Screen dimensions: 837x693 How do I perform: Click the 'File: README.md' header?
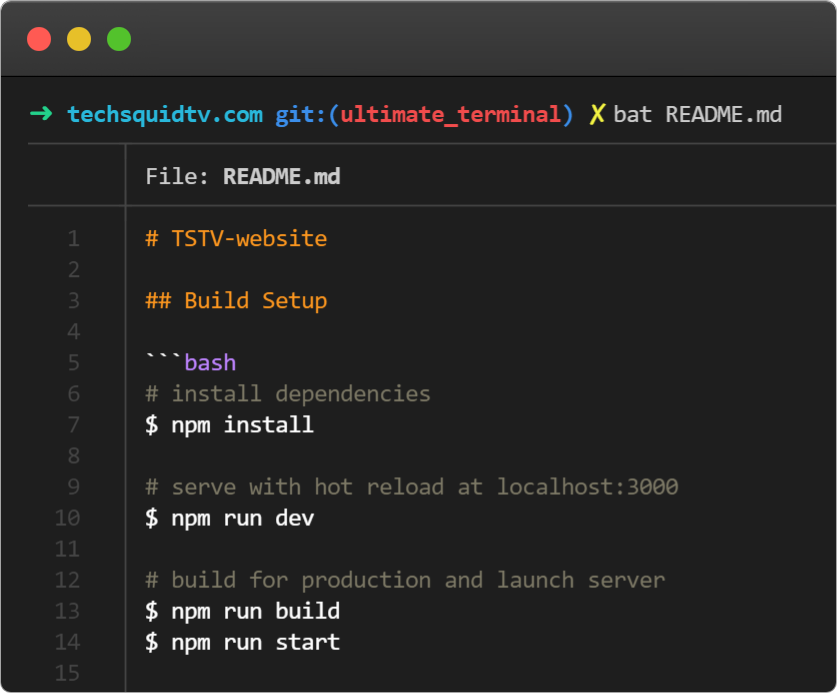243,176
